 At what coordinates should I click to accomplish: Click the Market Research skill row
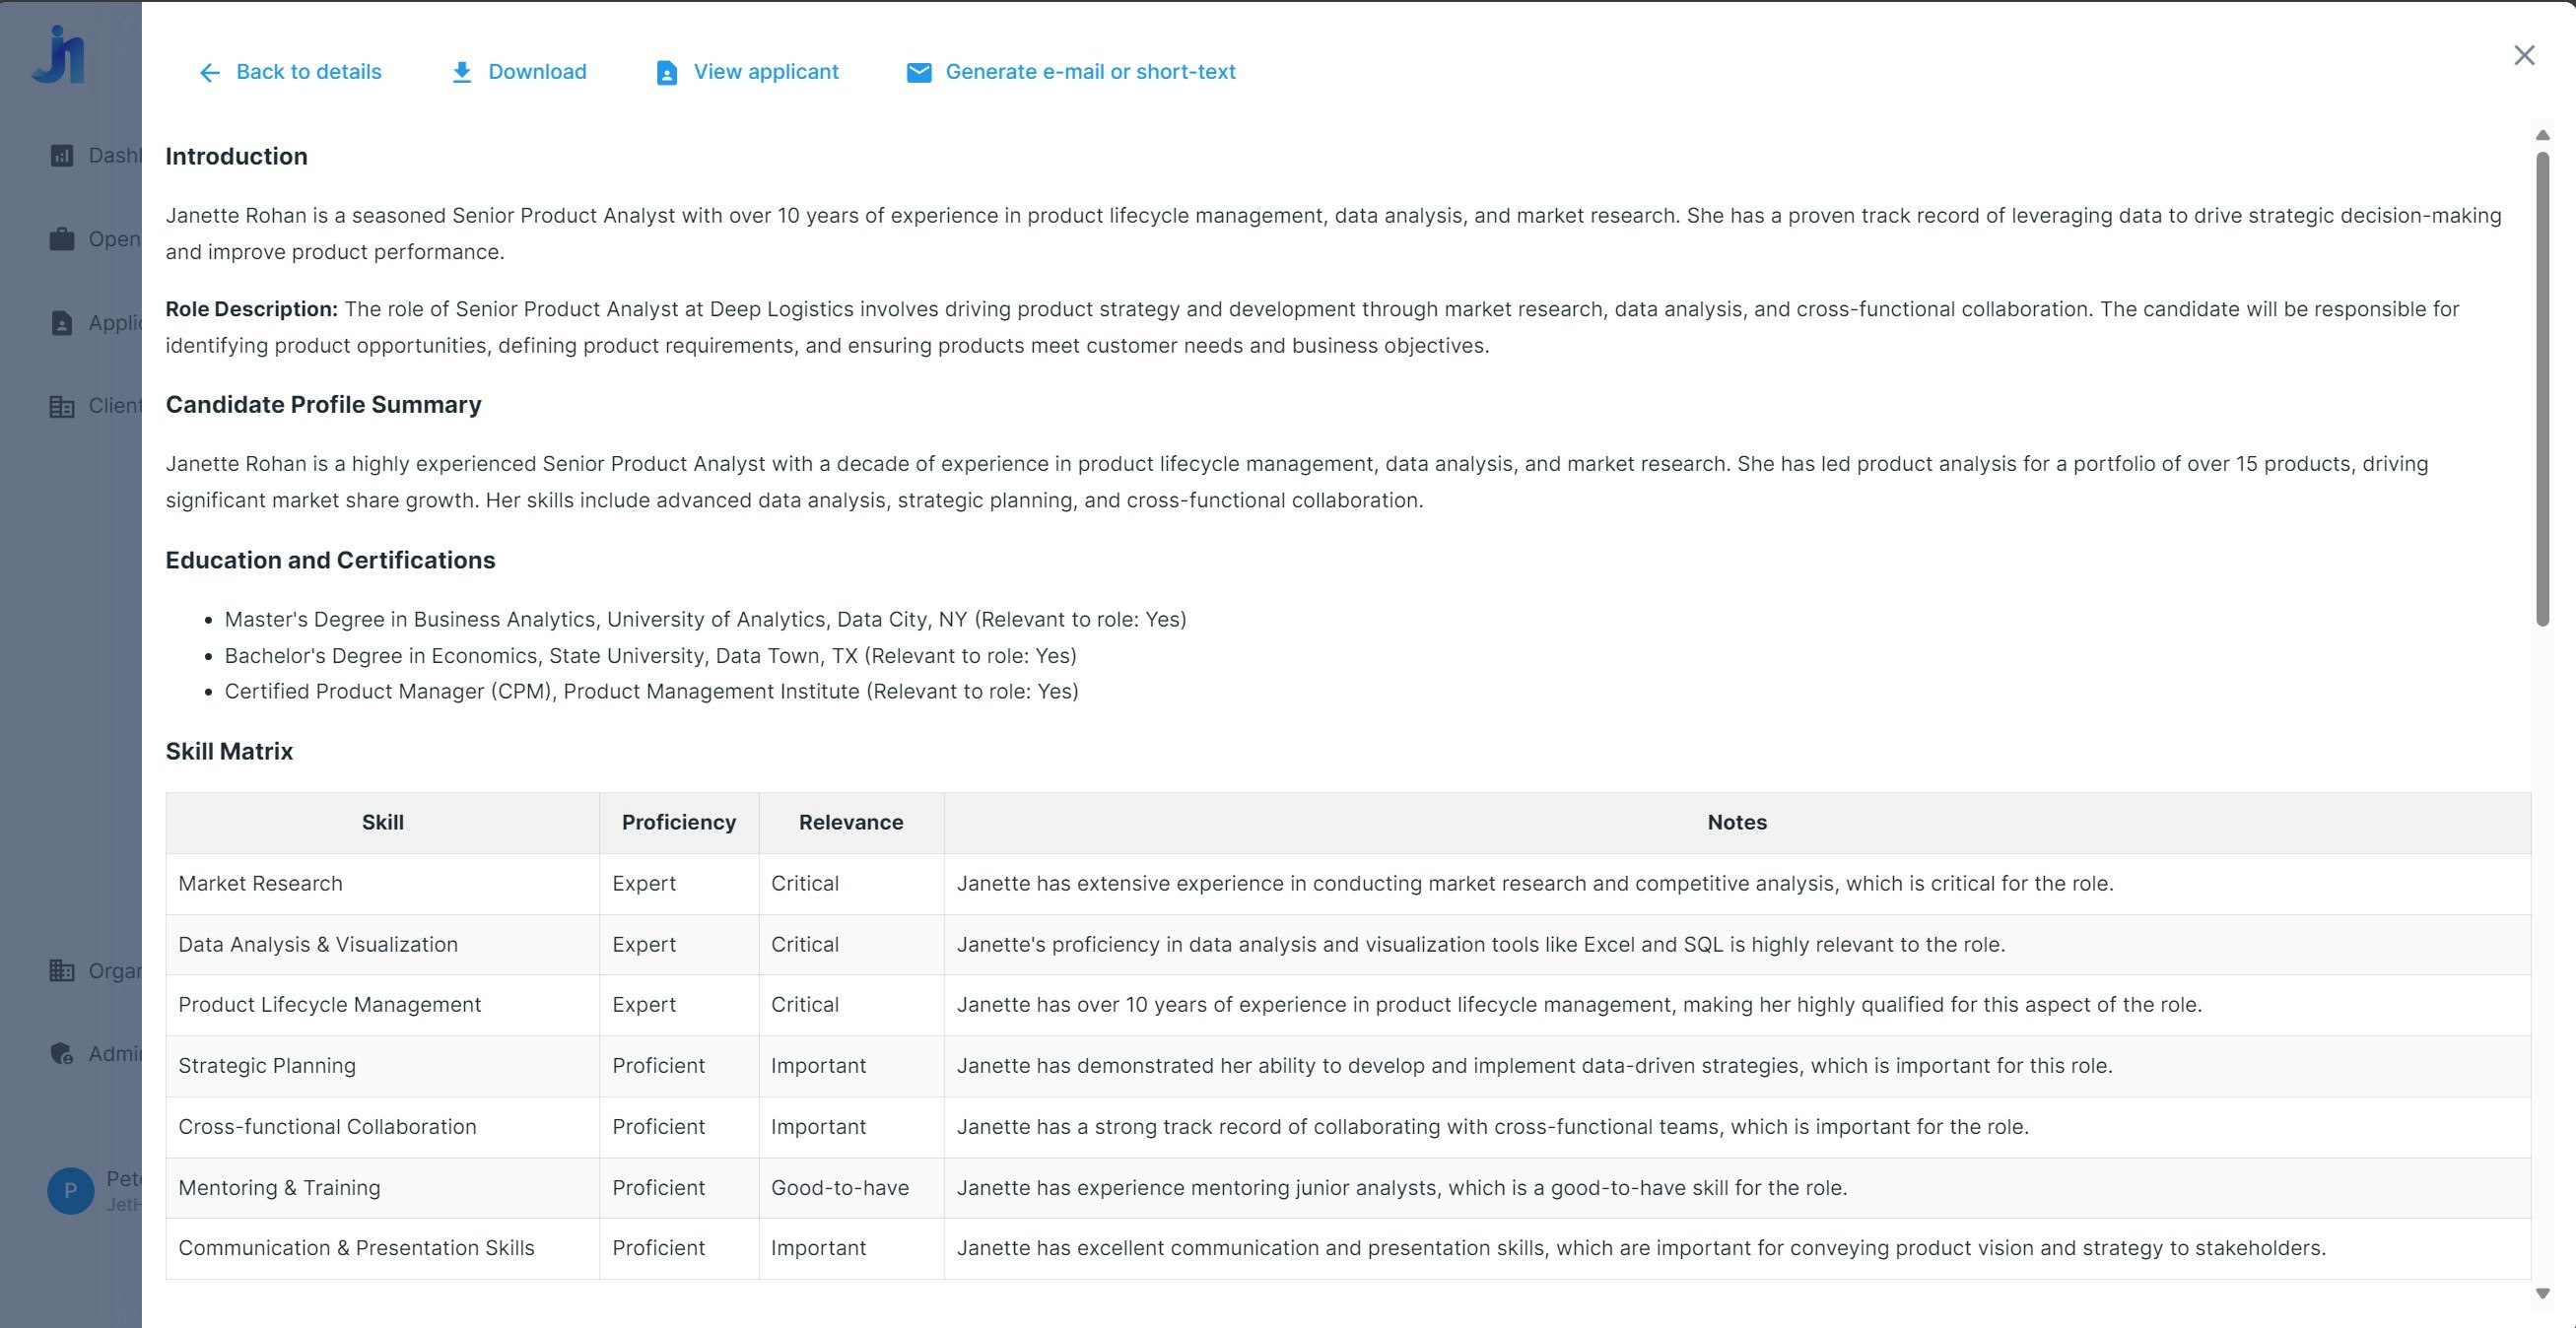pos(260,883)
